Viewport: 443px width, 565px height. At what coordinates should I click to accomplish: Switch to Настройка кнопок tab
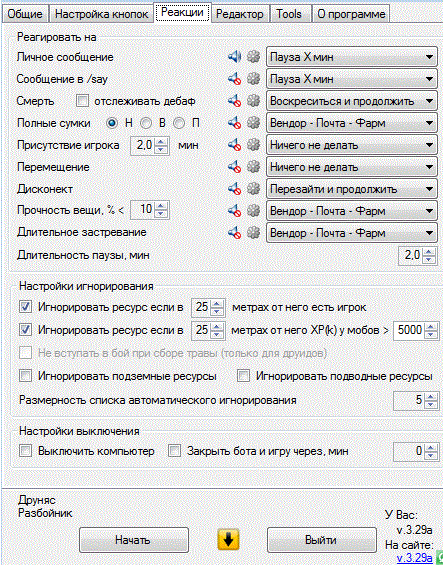tap(102, 14)
